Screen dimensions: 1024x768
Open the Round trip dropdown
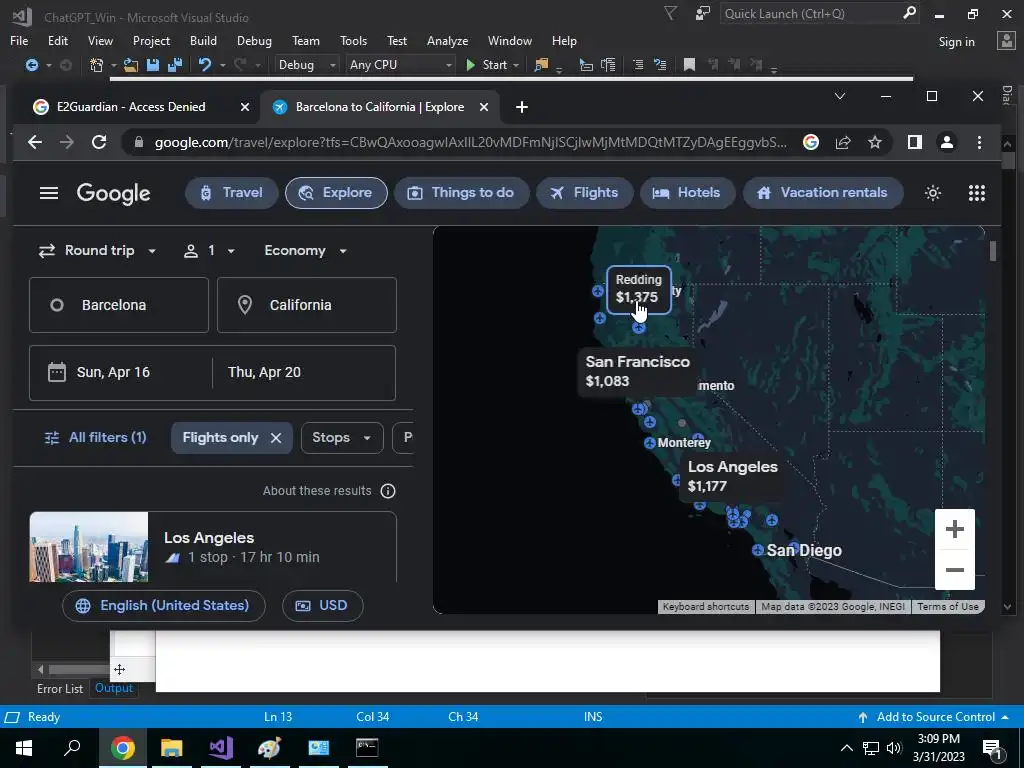[98, 251]
